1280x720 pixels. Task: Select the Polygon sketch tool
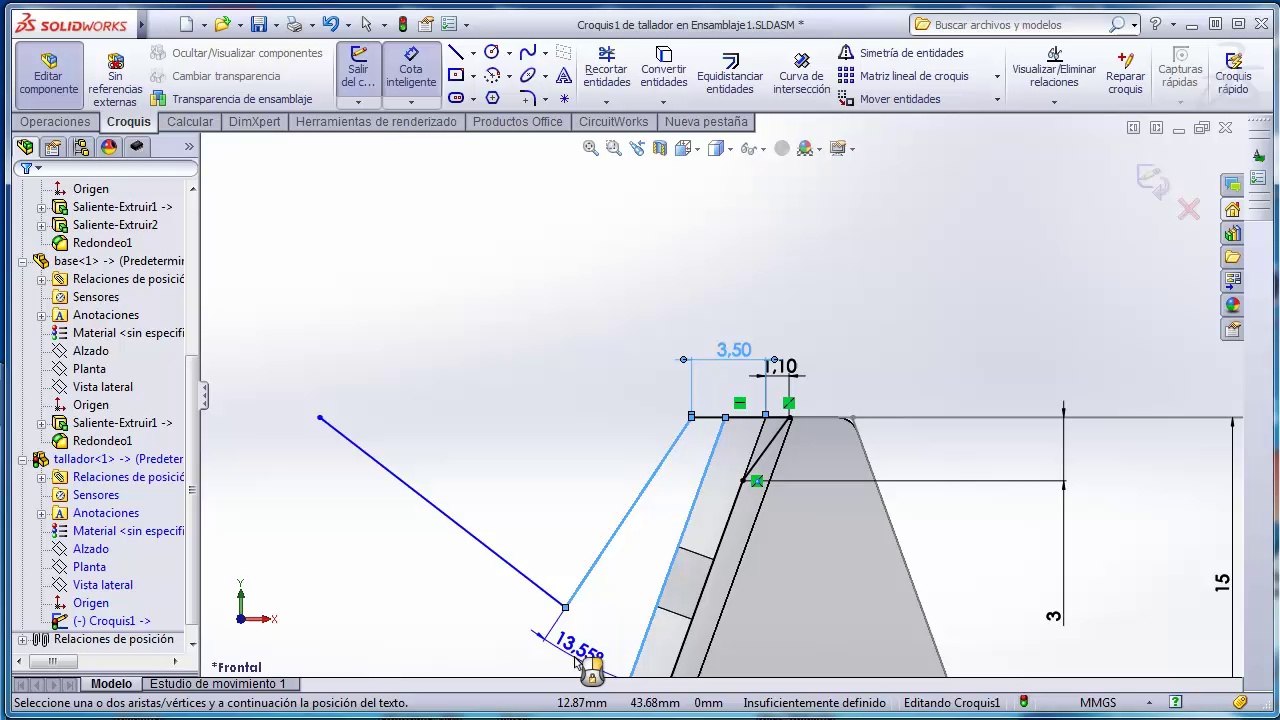pos(492,98)
